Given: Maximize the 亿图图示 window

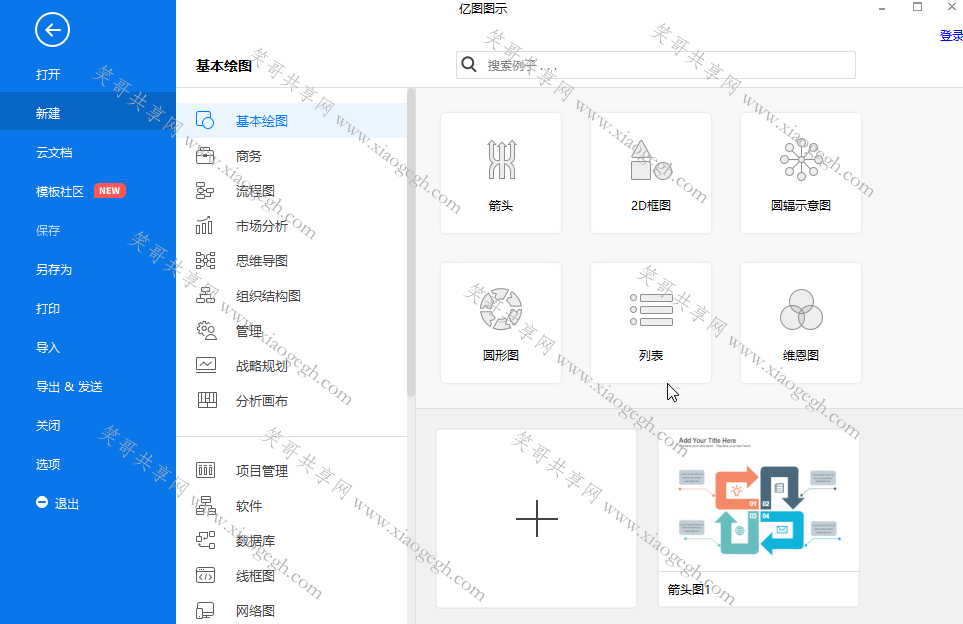Looking at the screenshot, I should click(x=918, y=7).
